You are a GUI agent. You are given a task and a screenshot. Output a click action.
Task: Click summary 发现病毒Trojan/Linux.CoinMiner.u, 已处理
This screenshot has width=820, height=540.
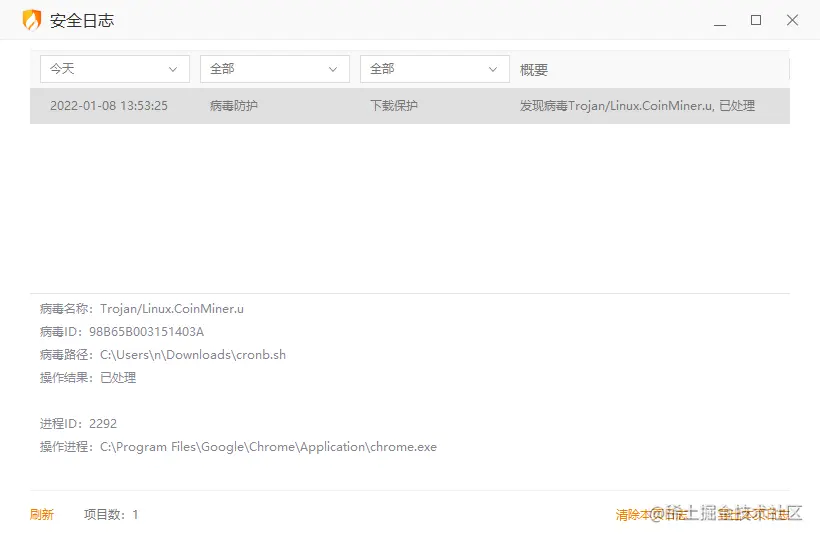(x=637, y=106)
